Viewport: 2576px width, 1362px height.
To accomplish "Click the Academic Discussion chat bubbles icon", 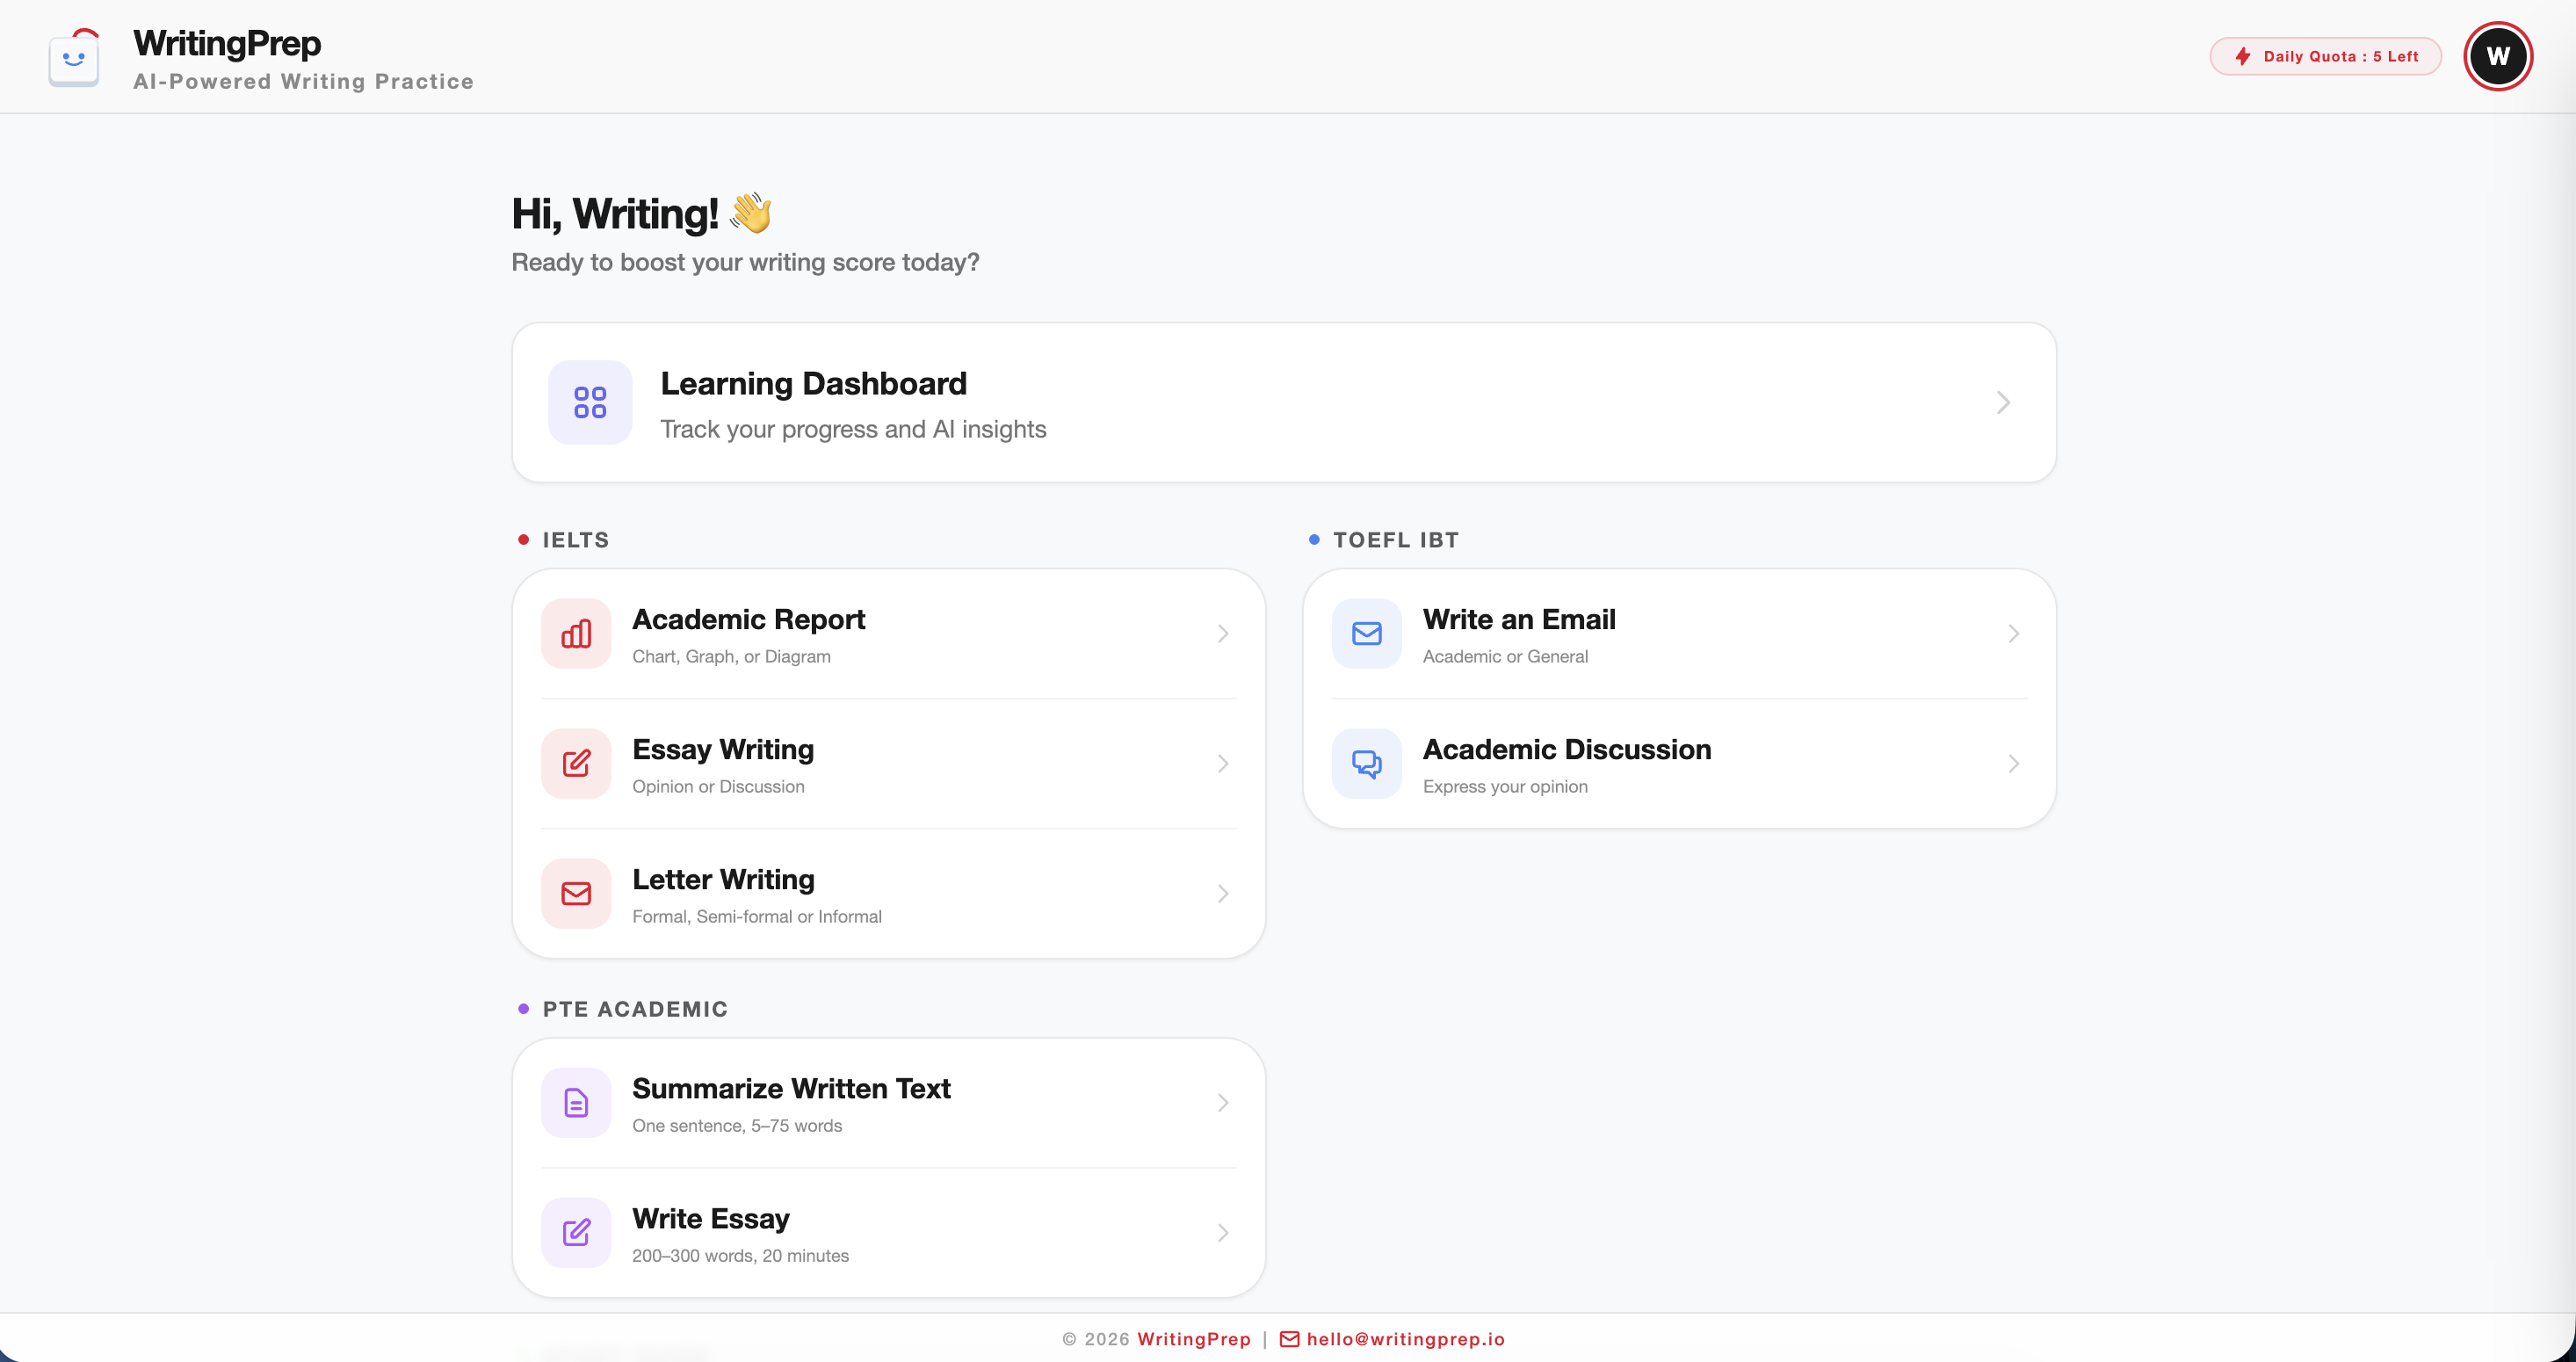I will click(x=1367, y=763).
